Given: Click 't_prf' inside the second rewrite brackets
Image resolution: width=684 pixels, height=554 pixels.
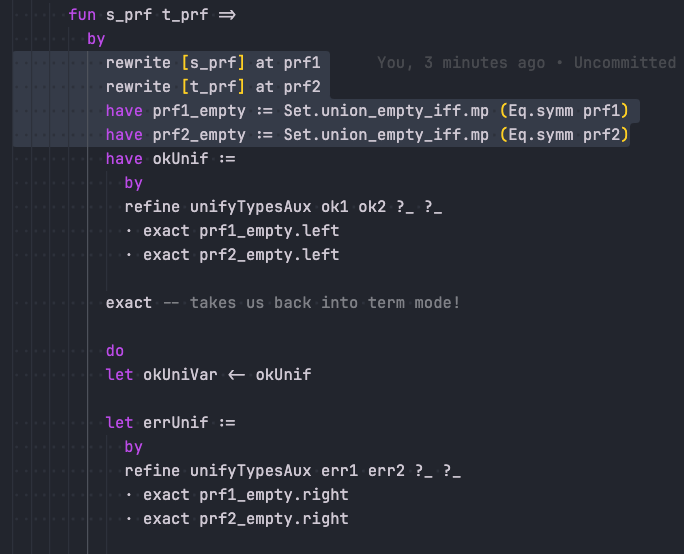Looking at the screenshot, I should point(213,87).
